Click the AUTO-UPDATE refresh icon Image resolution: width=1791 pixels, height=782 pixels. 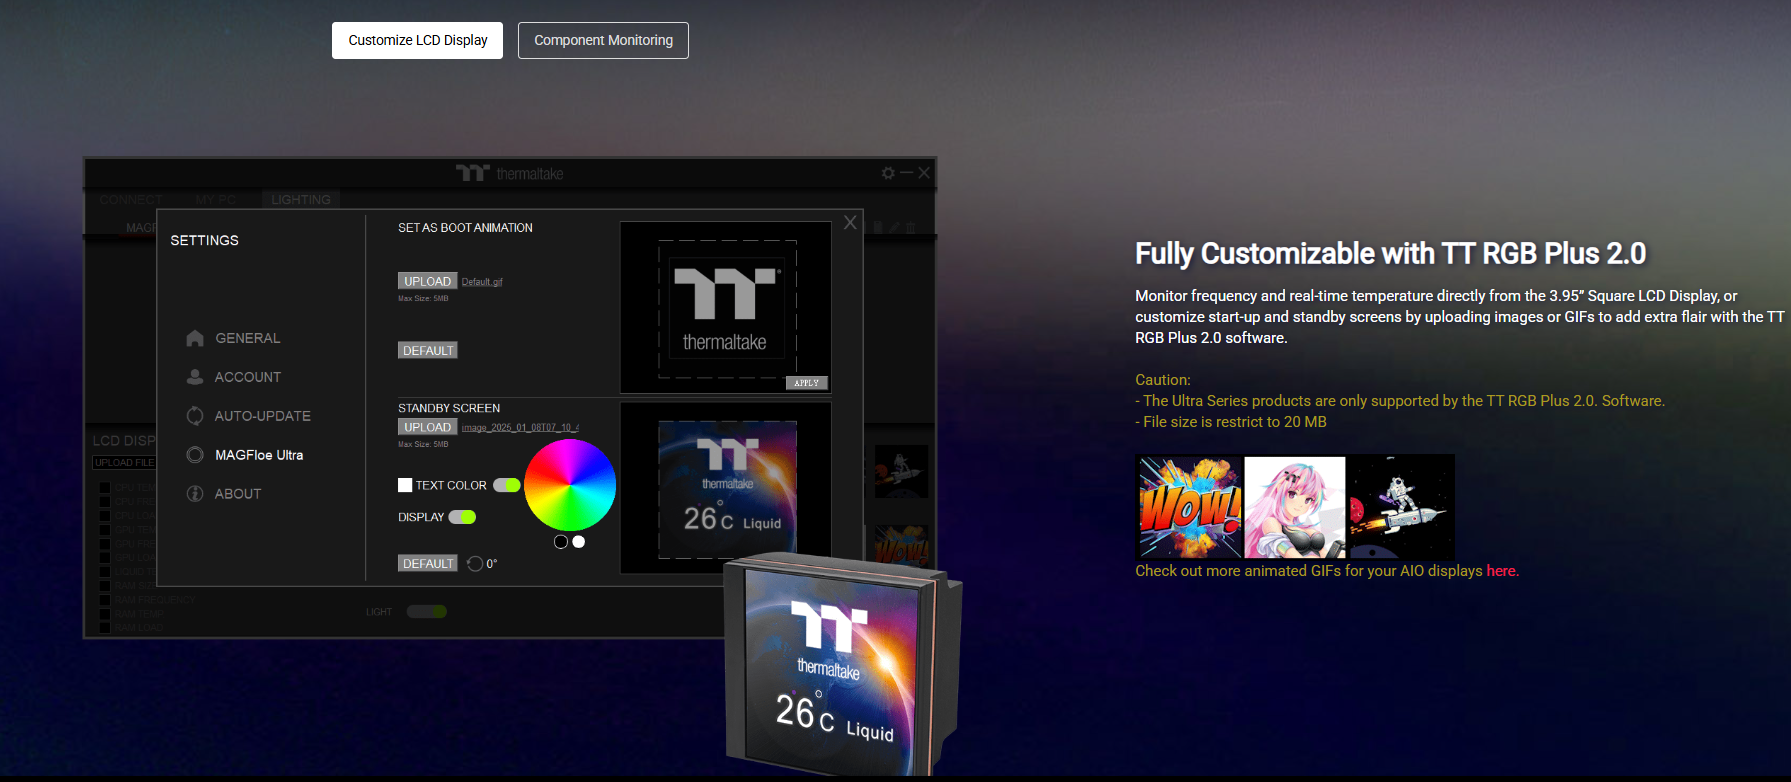(195, 416)
